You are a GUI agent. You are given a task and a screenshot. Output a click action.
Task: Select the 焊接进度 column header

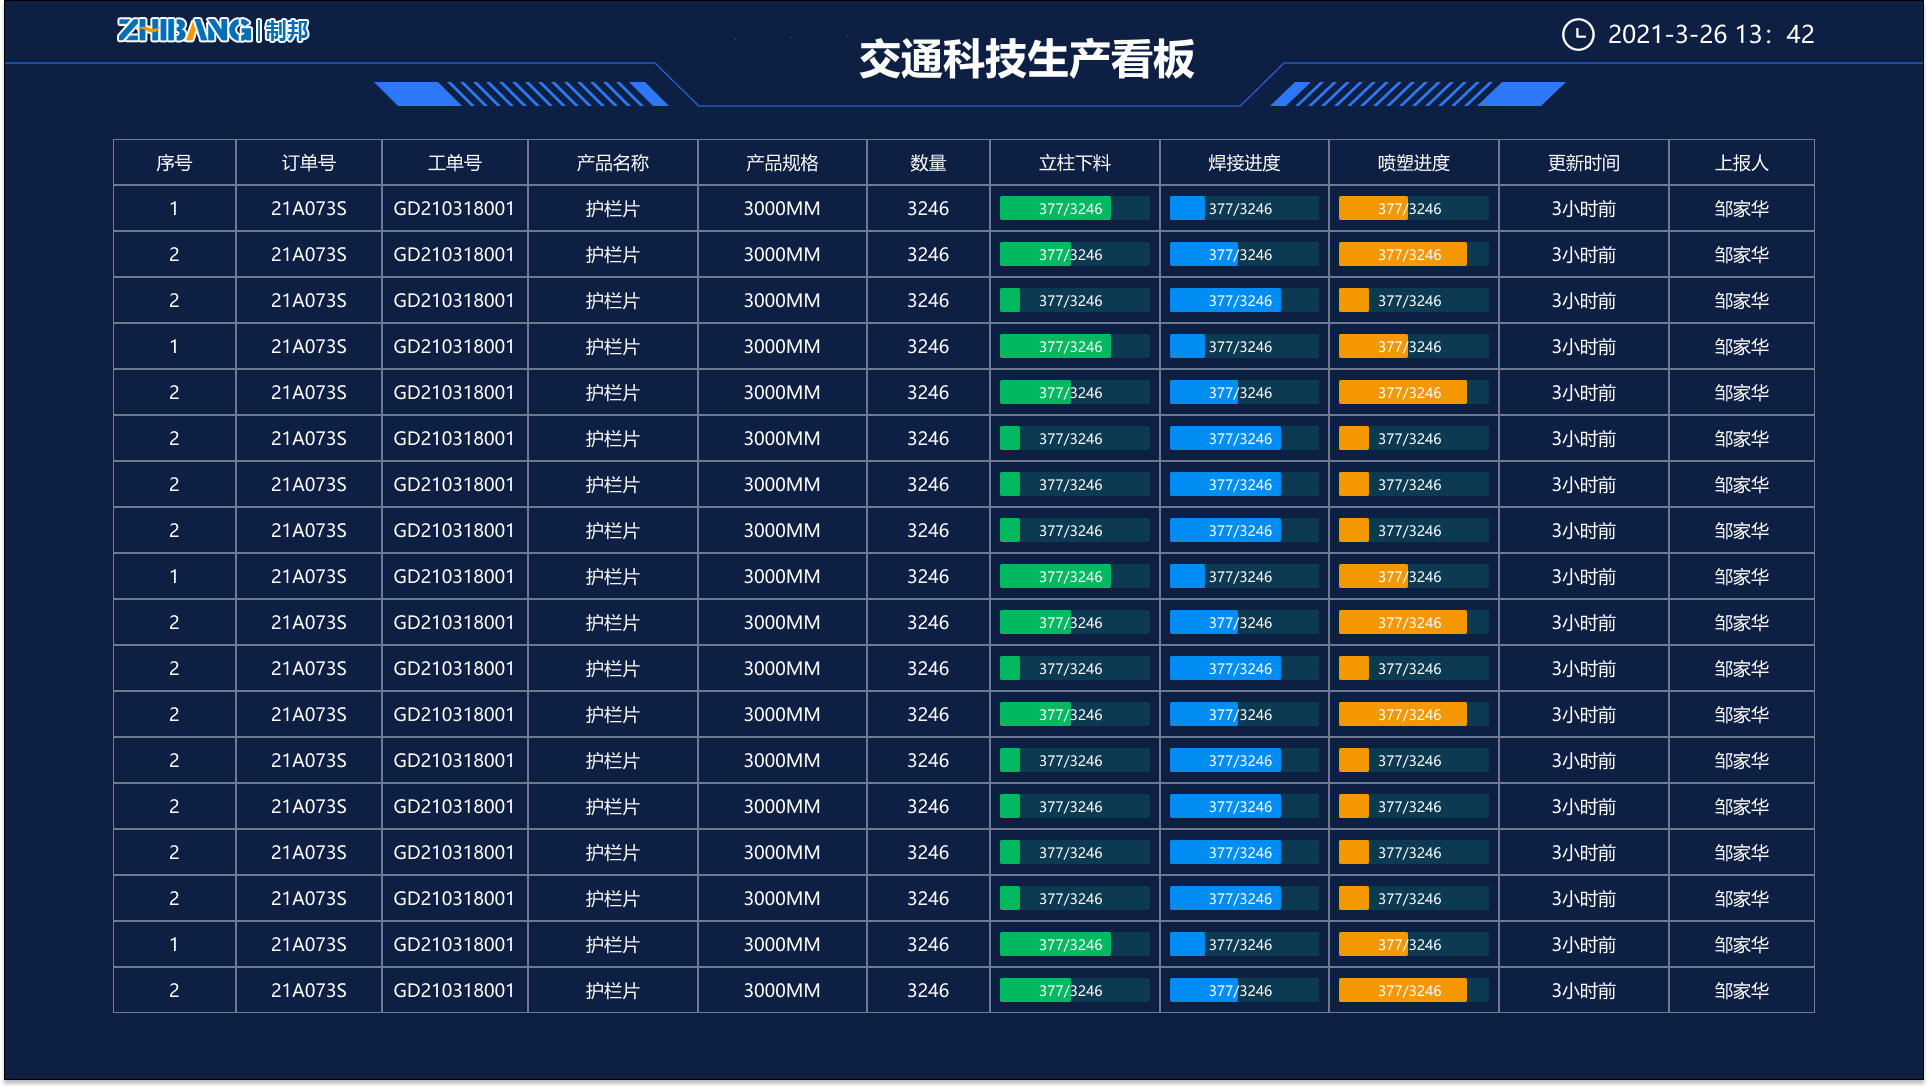coord(1244,163)
